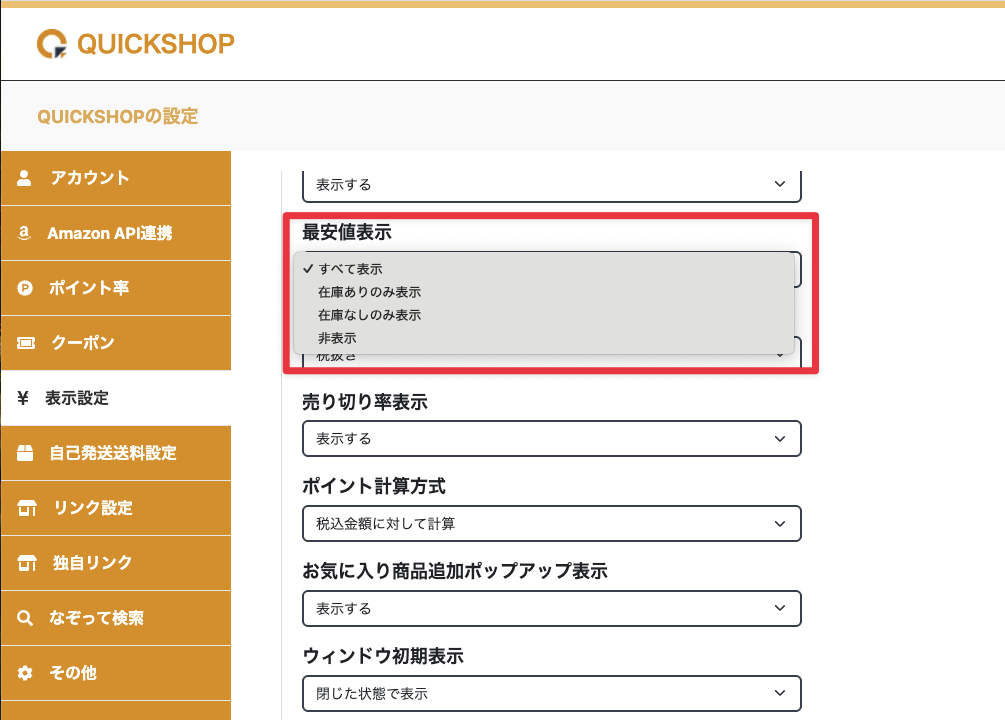Viewport: 1005px width, 720px height.
Task: Open the ポイント計算方式 dropdown
Action: [x=551, y=523]
